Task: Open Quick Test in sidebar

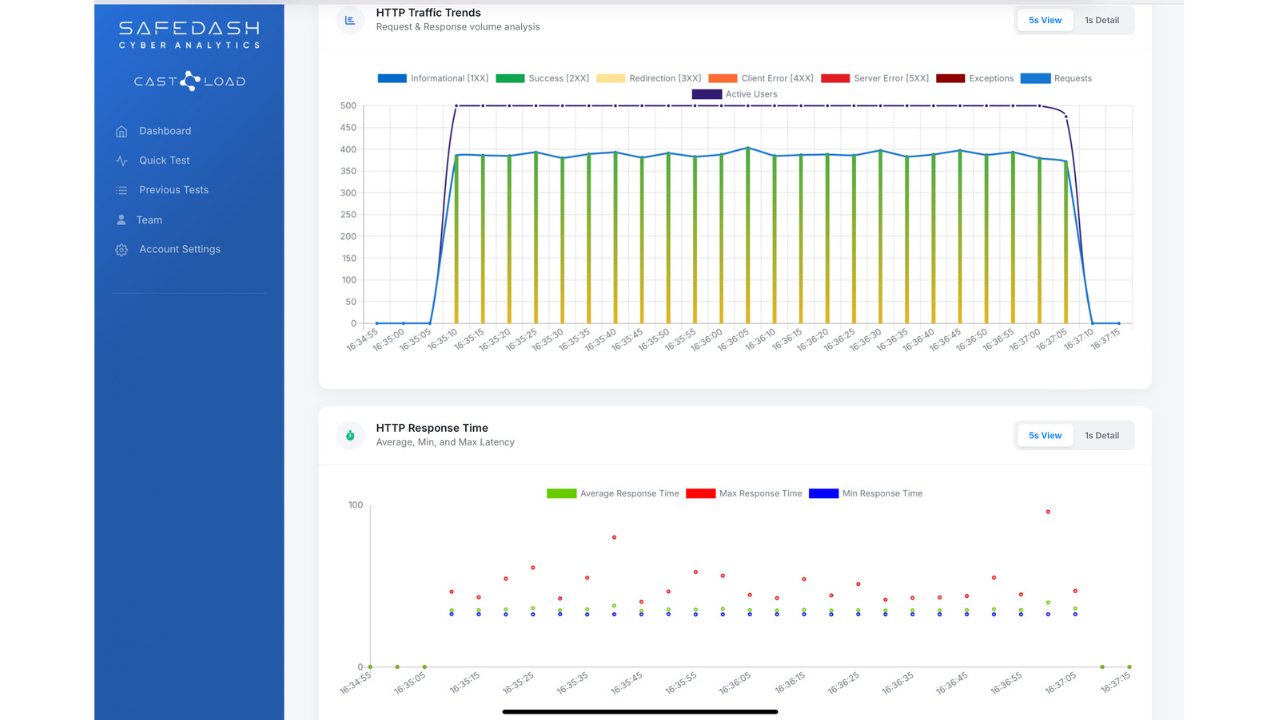Action: (x=164, y=160)
